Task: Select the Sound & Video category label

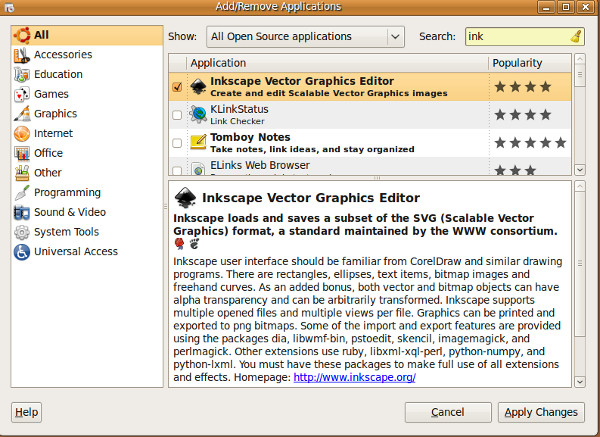Action: point(70,212)
